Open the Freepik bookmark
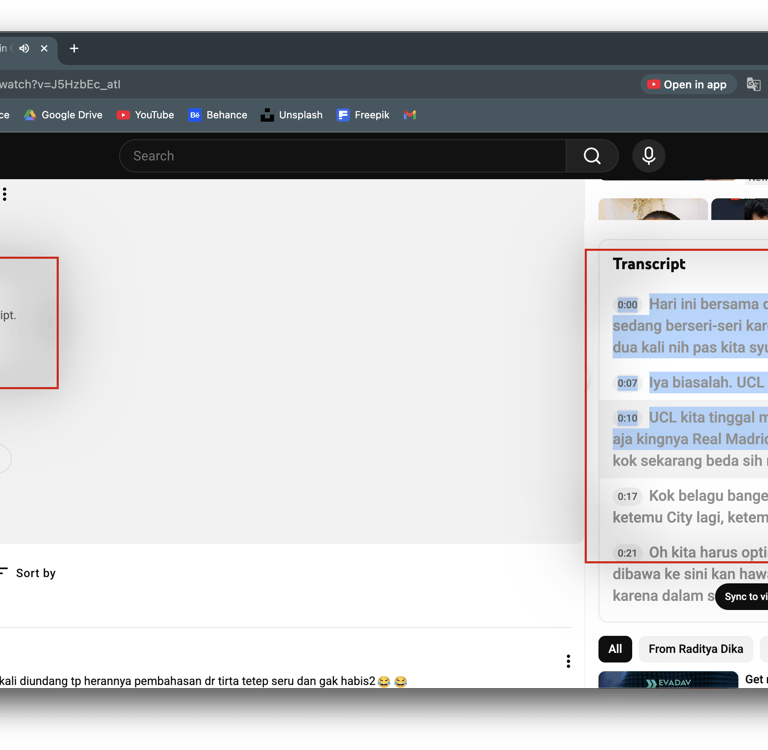 [x=363, y=115]
